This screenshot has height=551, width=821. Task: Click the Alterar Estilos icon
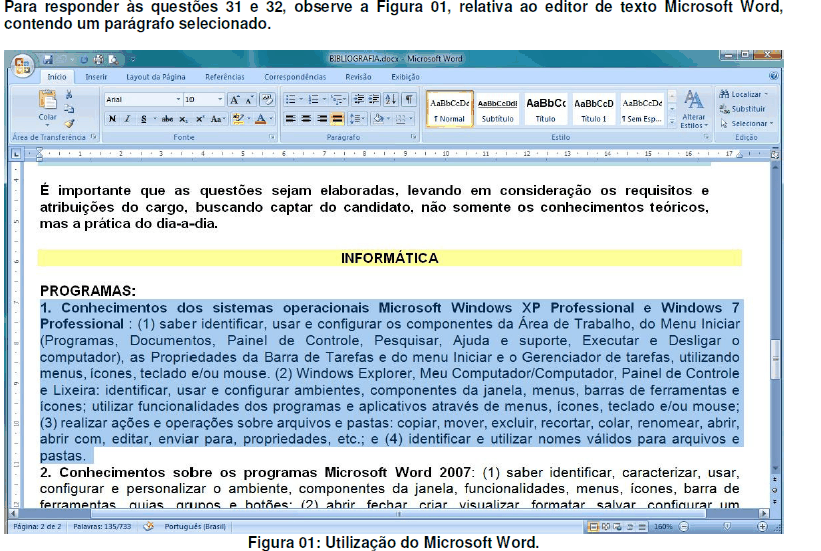(693, 109)
